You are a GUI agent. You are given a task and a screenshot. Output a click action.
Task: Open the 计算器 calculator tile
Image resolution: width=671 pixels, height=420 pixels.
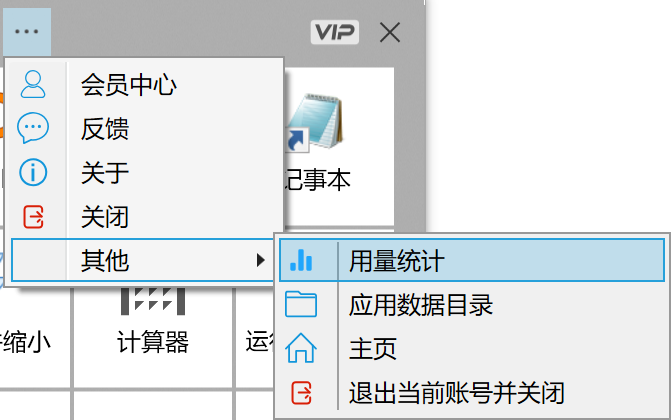coord(153,330)
